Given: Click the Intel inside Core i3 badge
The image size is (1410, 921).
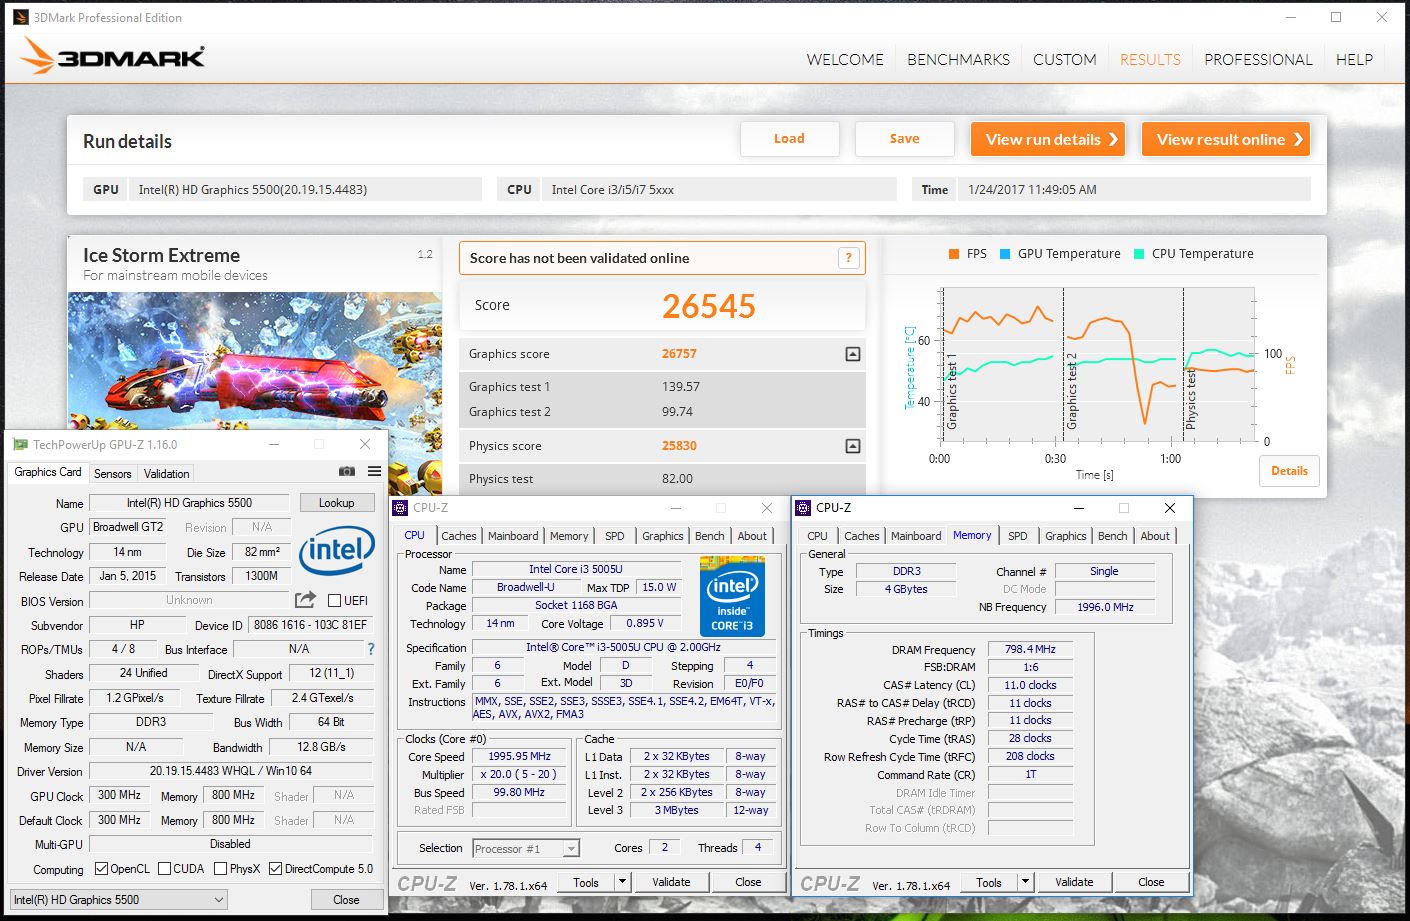Looking at the screenshot, I should (732, 597).
